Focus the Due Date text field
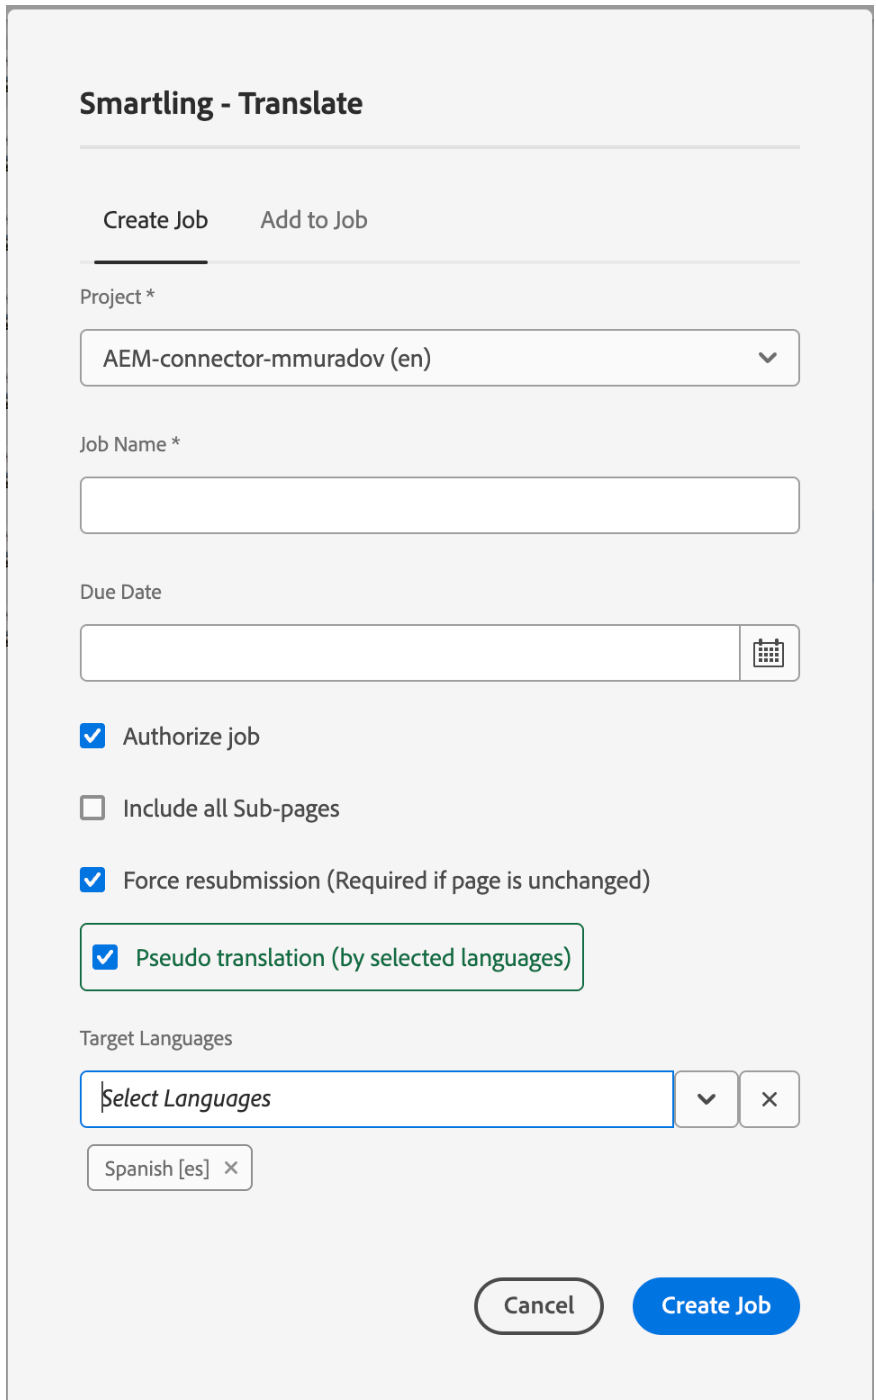 pyautogui.click(x=410, y=653)
